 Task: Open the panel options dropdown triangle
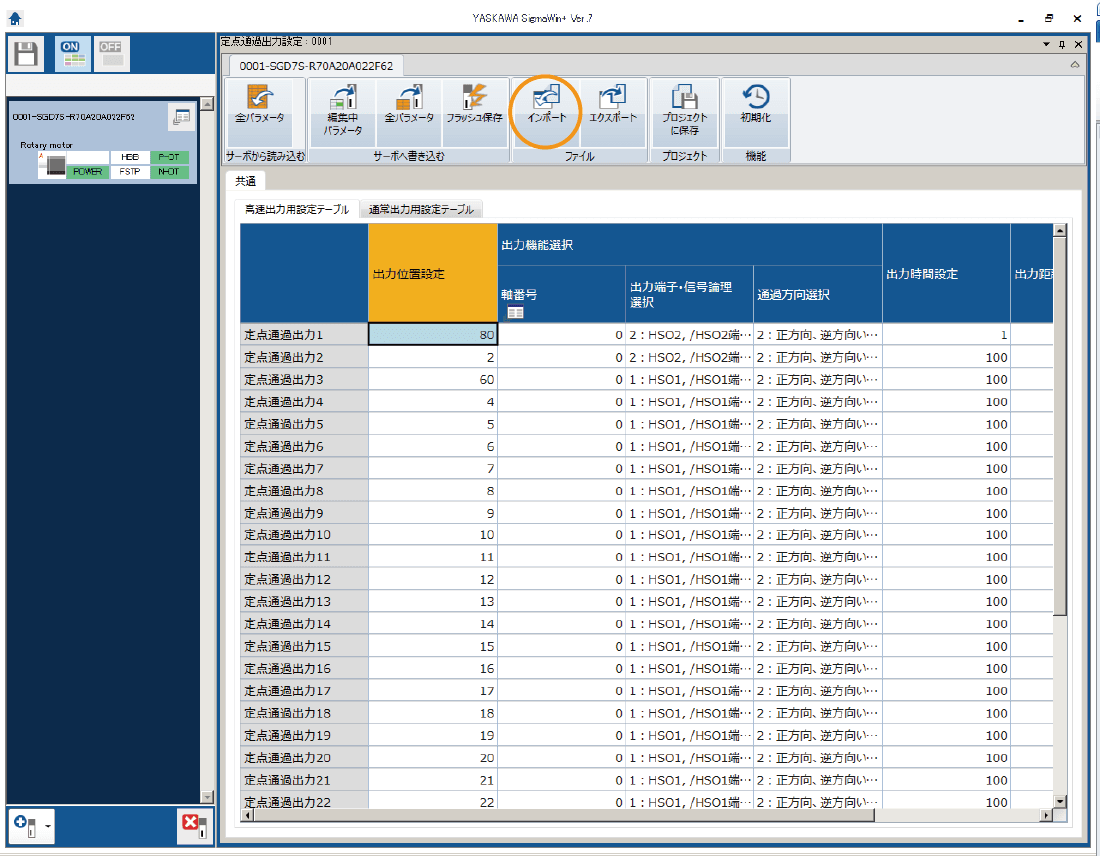coord(1046,44)
